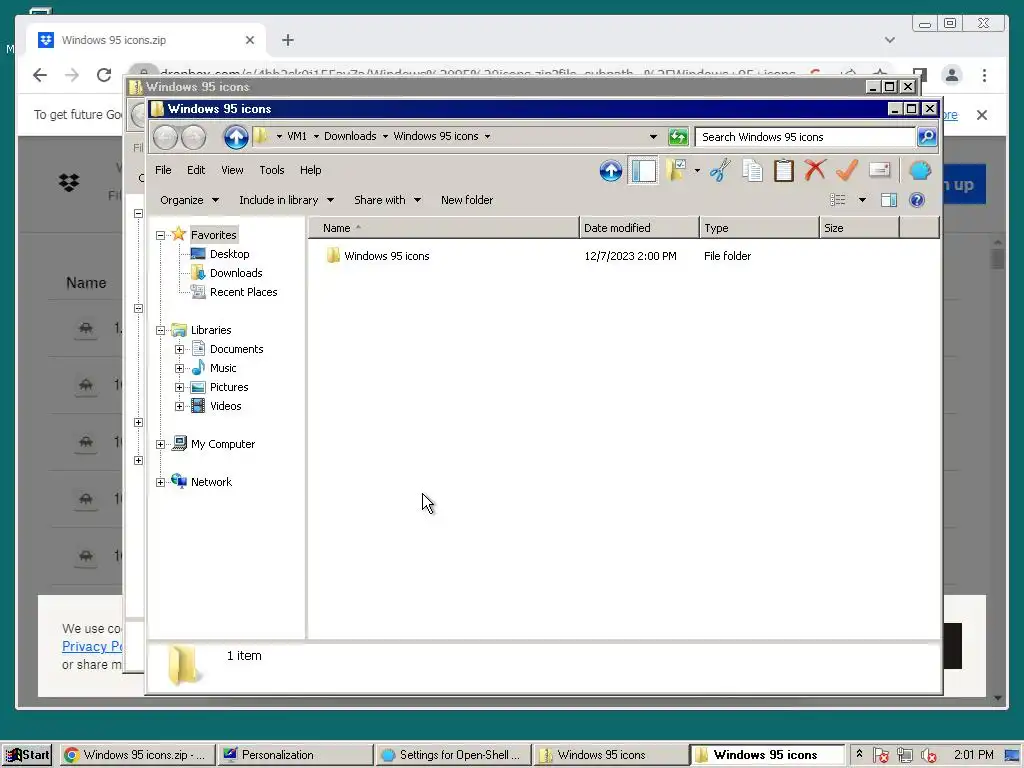
Task: Click the Search Windows 95 icons field
Action: click(x=805, y=136)
